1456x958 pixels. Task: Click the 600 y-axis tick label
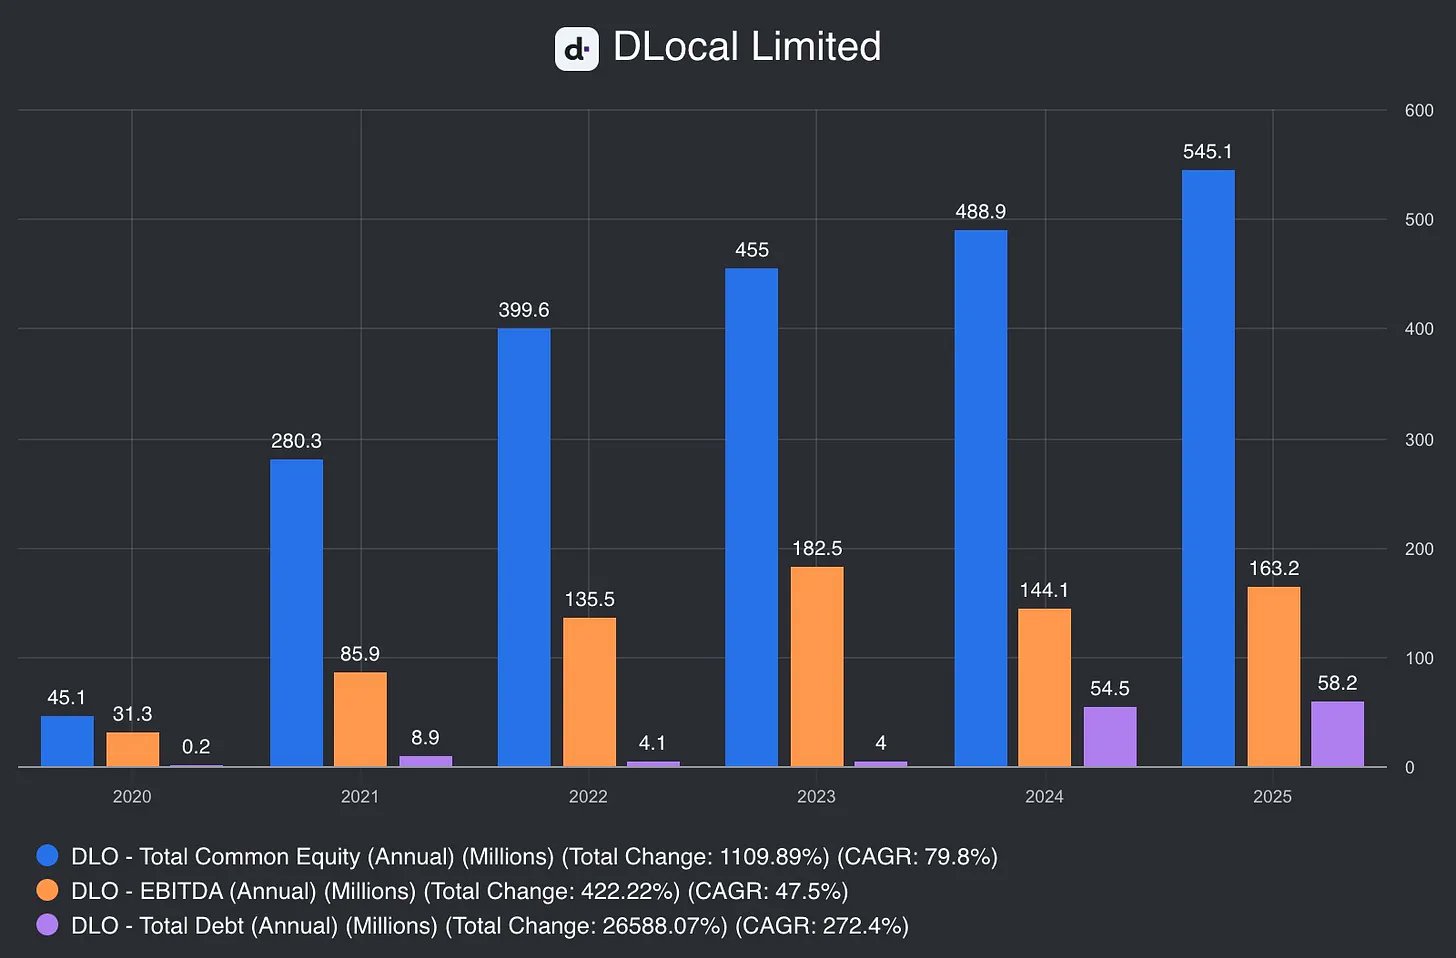(x=1419, y=110)
